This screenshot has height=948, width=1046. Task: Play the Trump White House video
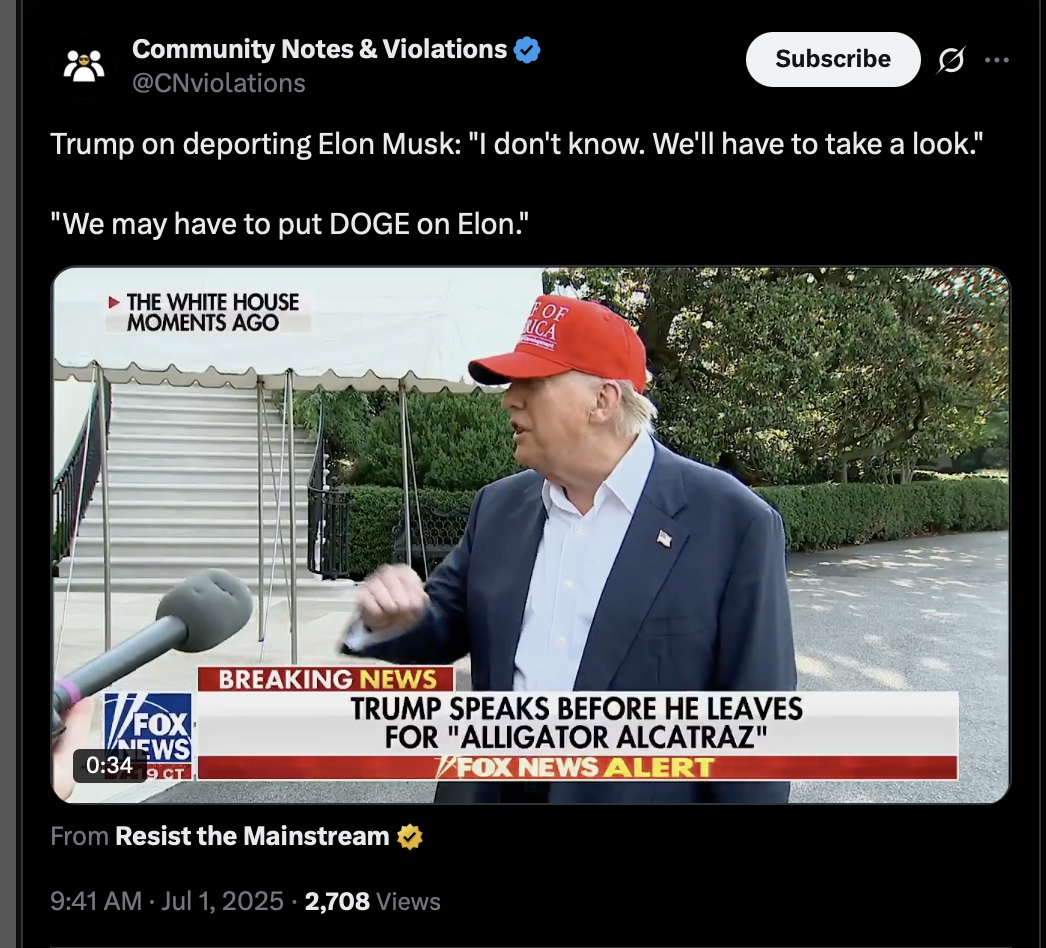click(x=531, y=535)
